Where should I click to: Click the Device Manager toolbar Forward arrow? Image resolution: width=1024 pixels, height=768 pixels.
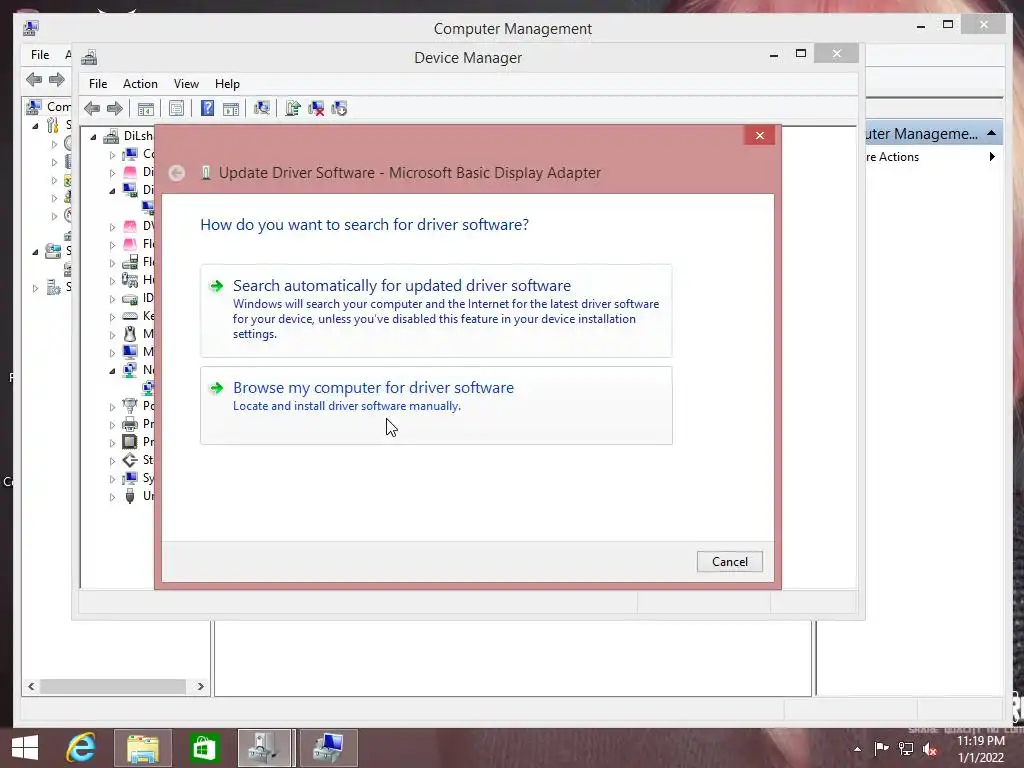(115, 108)
